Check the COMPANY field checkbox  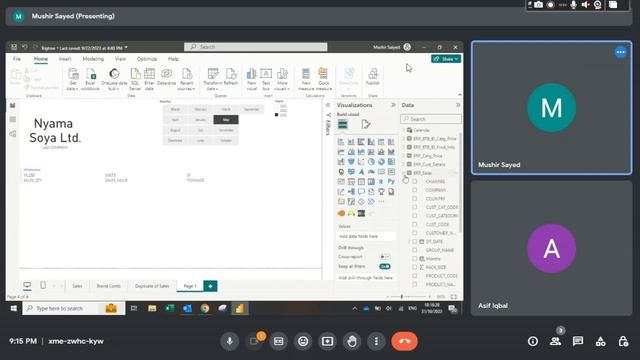point(414,190)
